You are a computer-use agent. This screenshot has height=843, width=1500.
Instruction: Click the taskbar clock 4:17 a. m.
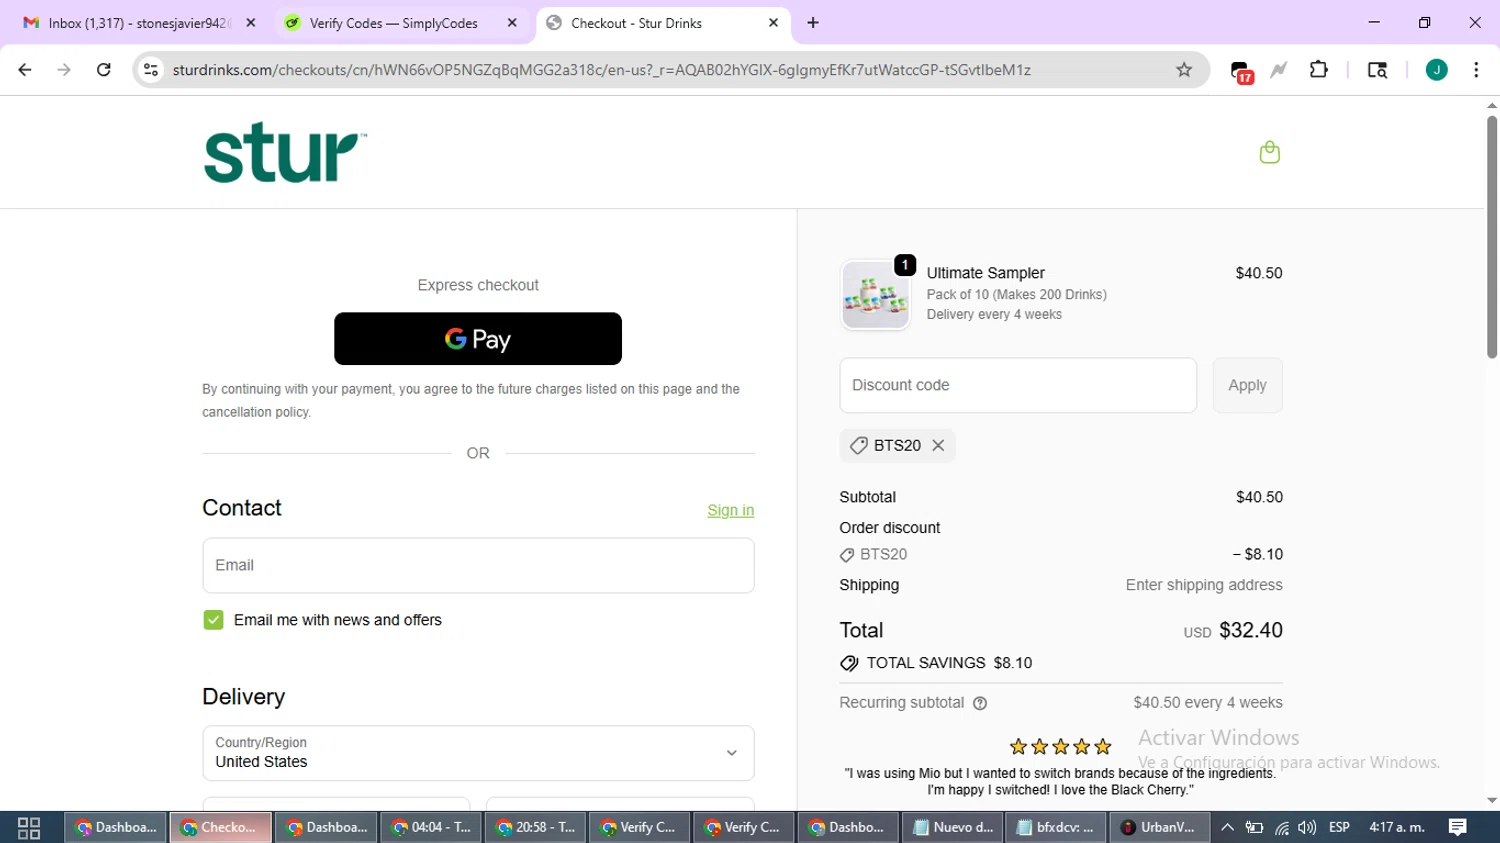coord(1396,828)
